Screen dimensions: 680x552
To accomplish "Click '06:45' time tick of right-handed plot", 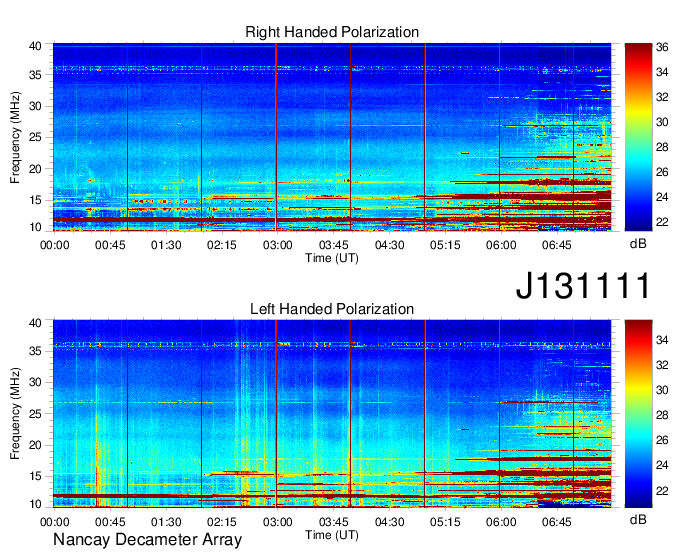I will [x=556, y=245].
